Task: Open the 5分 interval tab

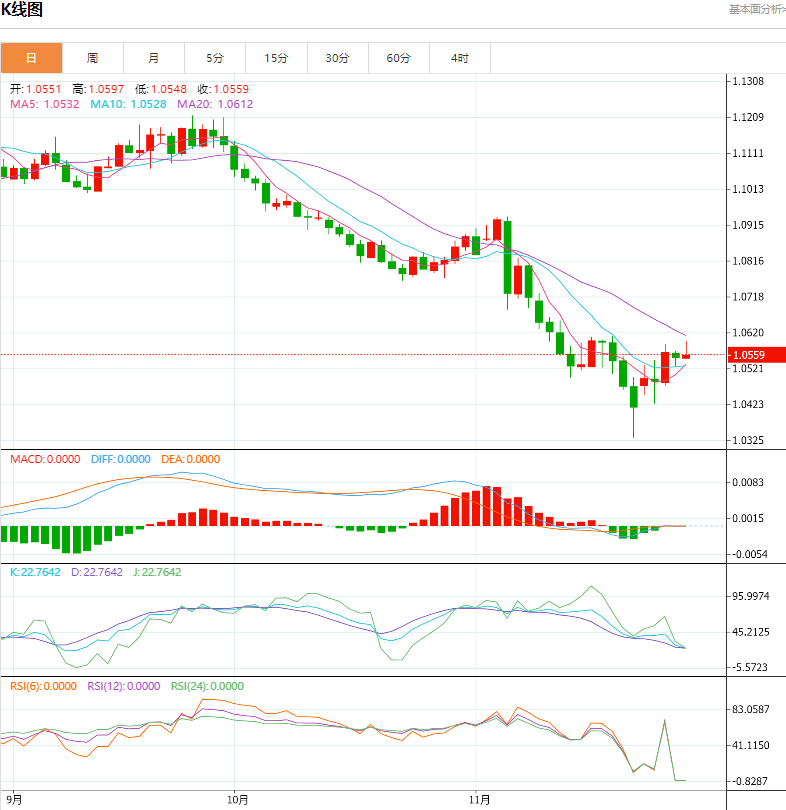Action: [x=215, y=58]
